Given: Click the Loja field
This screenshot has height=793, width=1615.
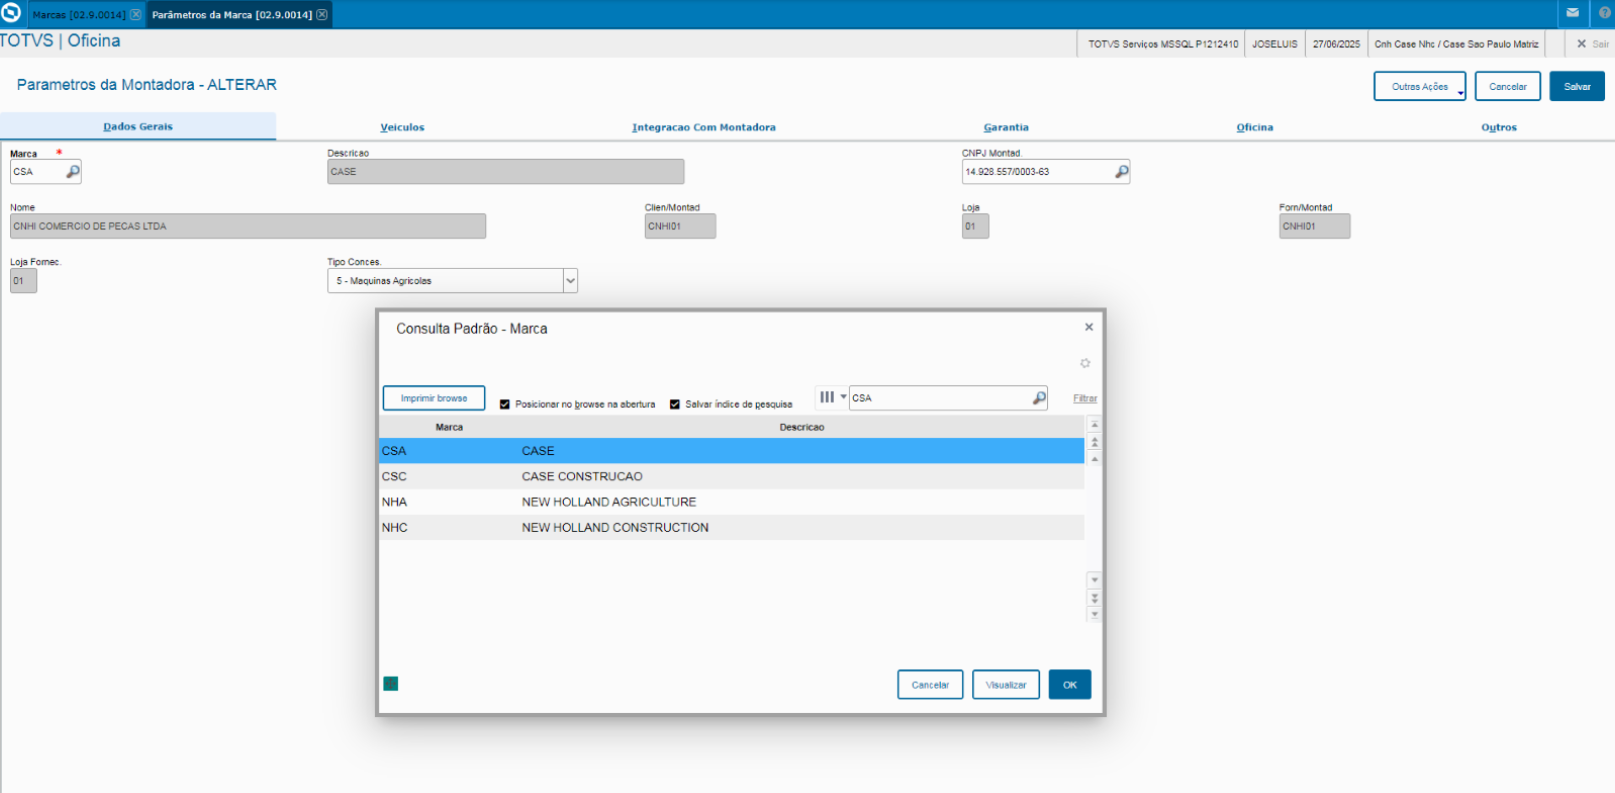Looking at the screenshot, I should coord(975,226).
